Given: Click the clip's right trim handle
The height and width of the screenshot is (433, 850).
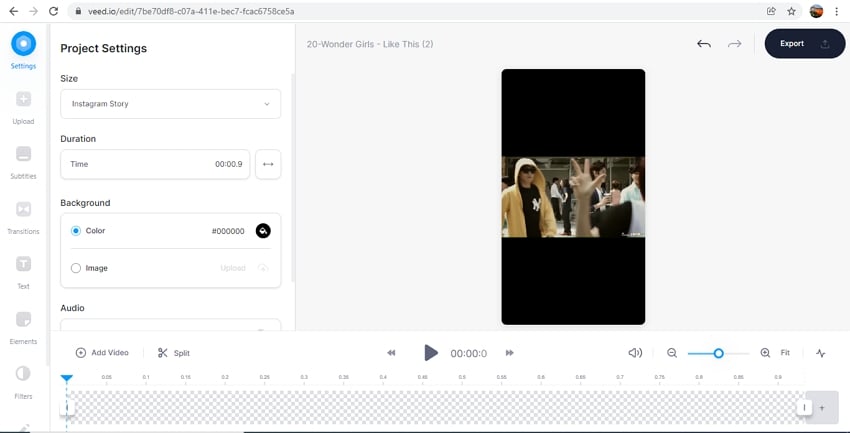Looking at the screenshot, I should point(804,408).
